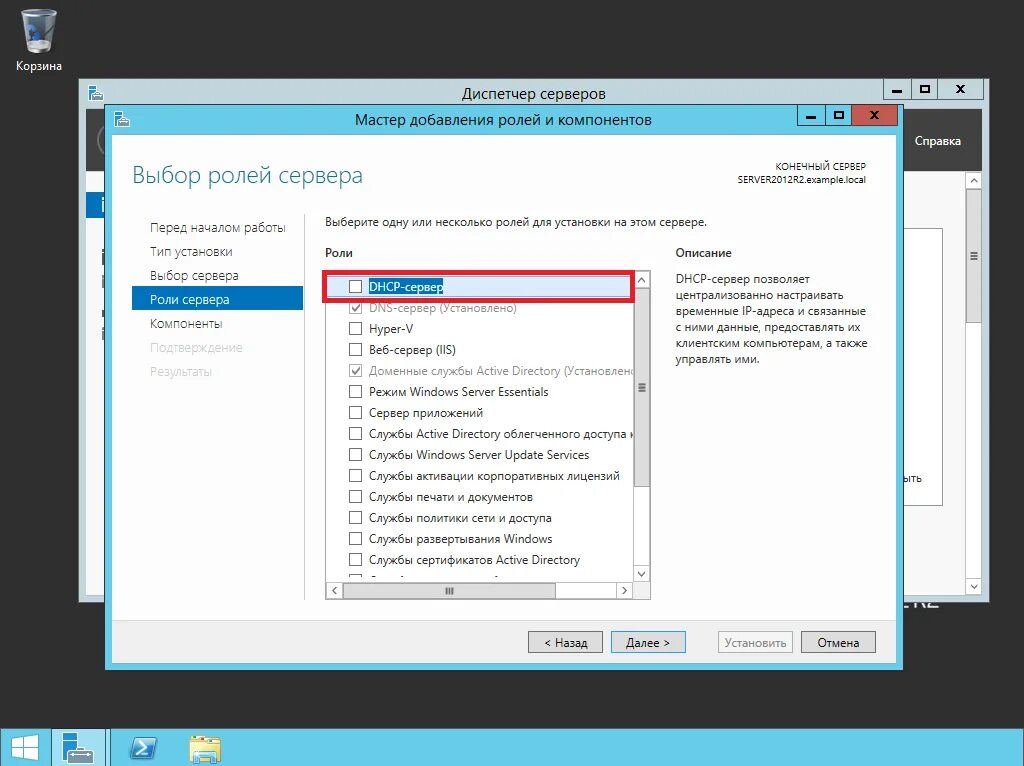Click SERVER2012R2.example.local destination server text
Screen dimensions: 1024x766
[801, 180]
